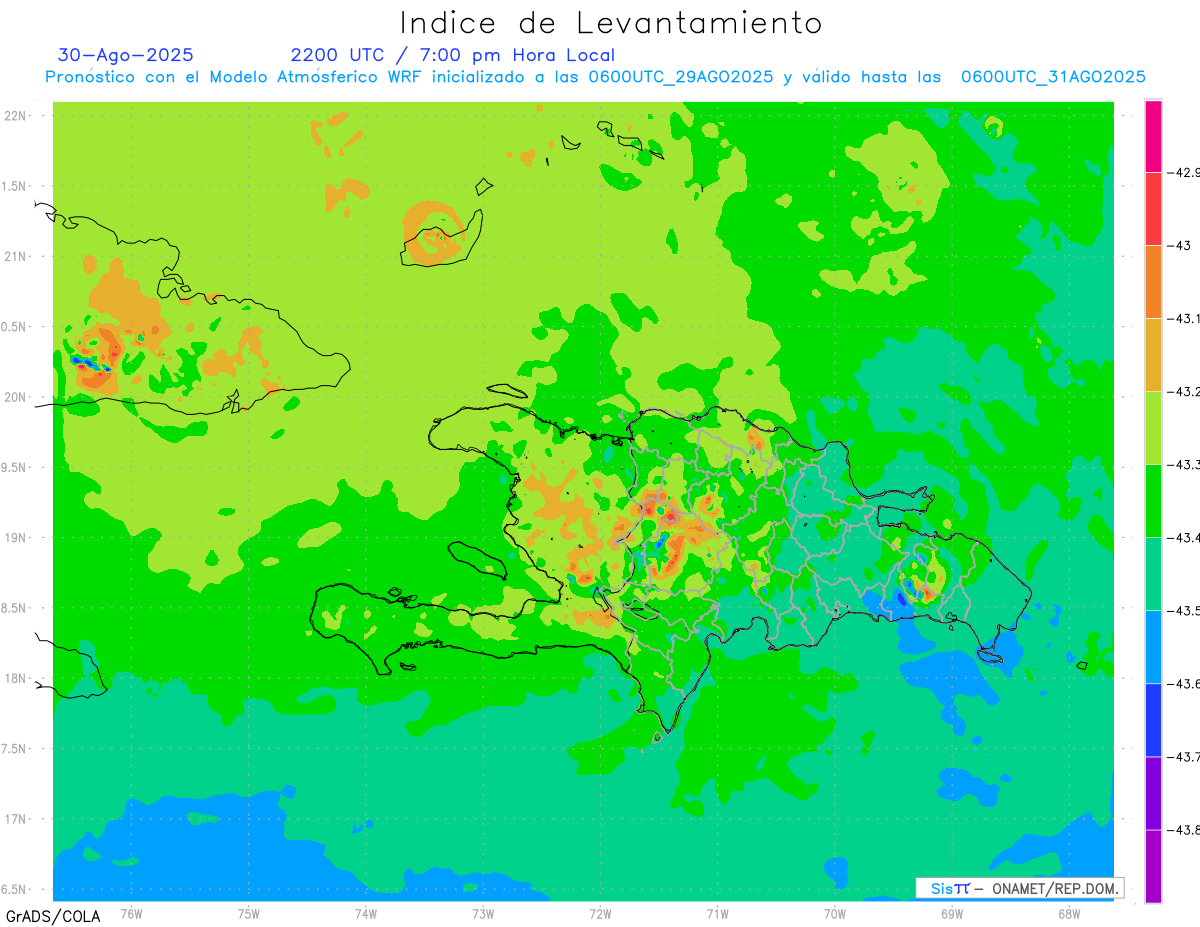Click the teal colorbar swatch between -43.4 and -43.5
Image resolution: width=1200 pixels, height=927 pixels.
[1153, 574]
